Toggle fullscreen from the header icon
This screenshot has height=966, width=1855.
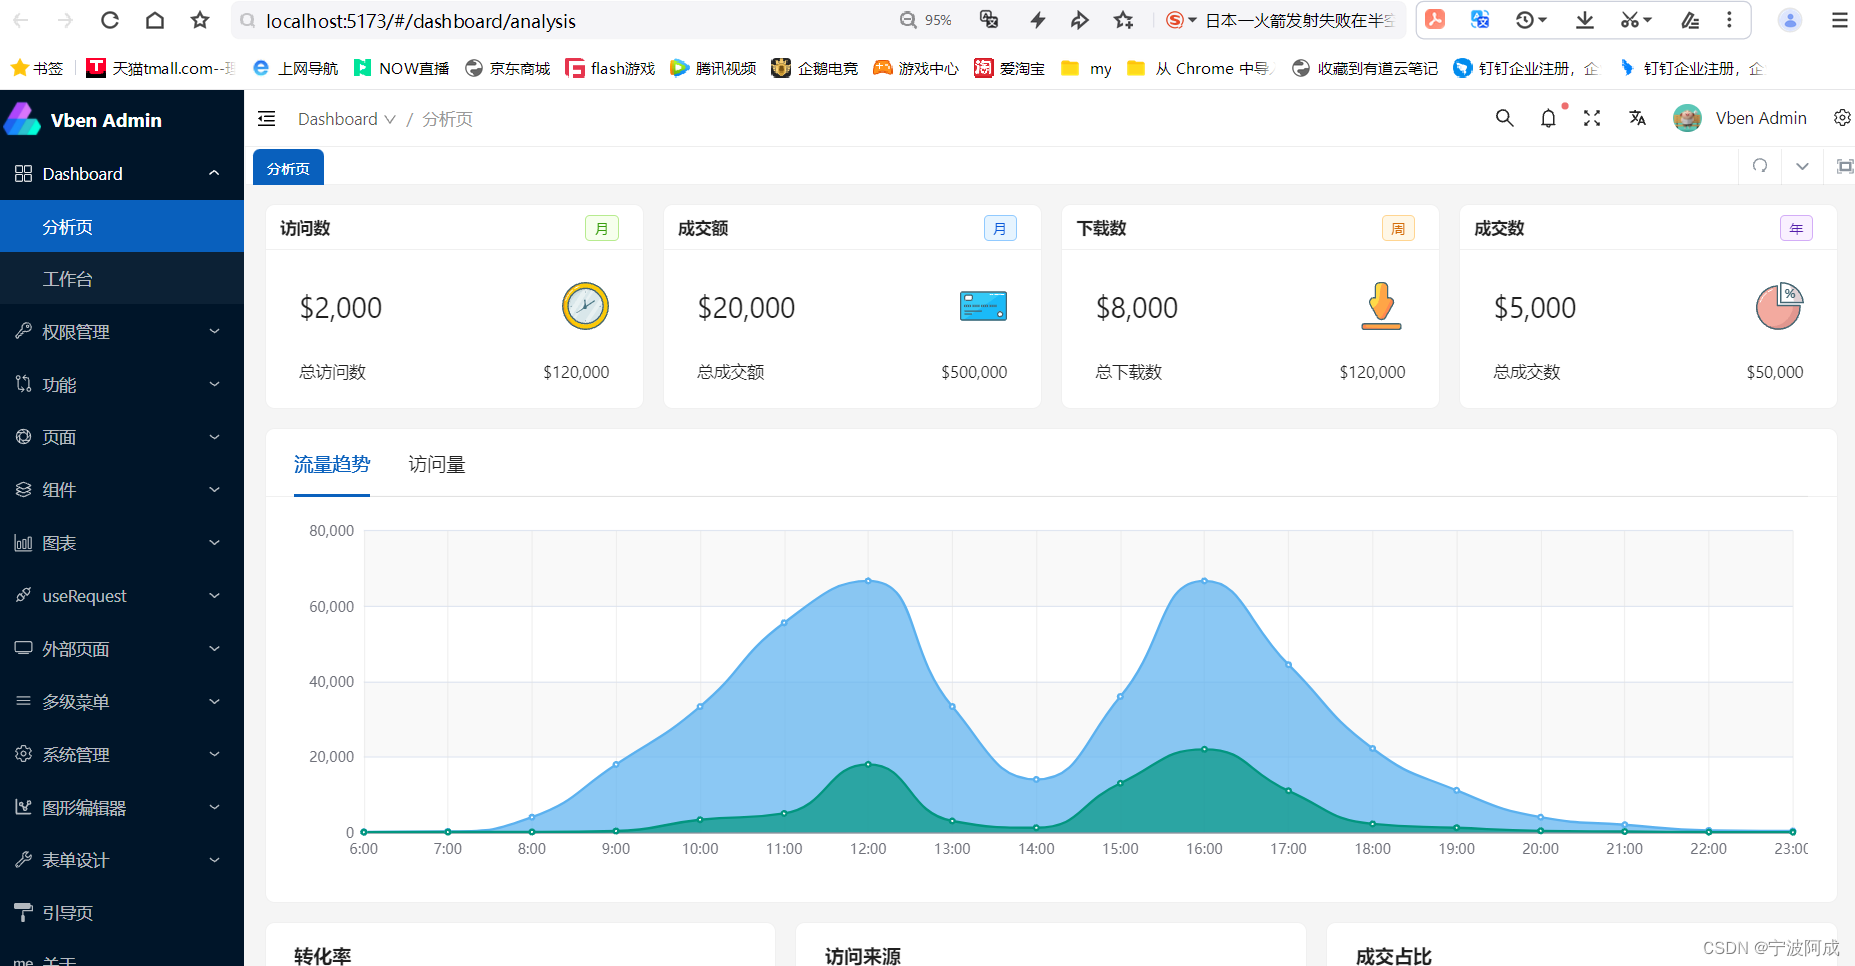1592,118
